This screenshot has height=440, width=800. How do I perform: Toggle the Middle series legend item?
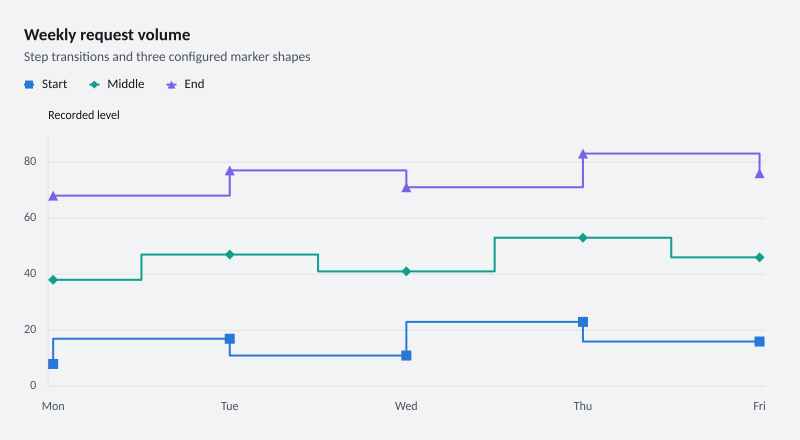point(117,84)
